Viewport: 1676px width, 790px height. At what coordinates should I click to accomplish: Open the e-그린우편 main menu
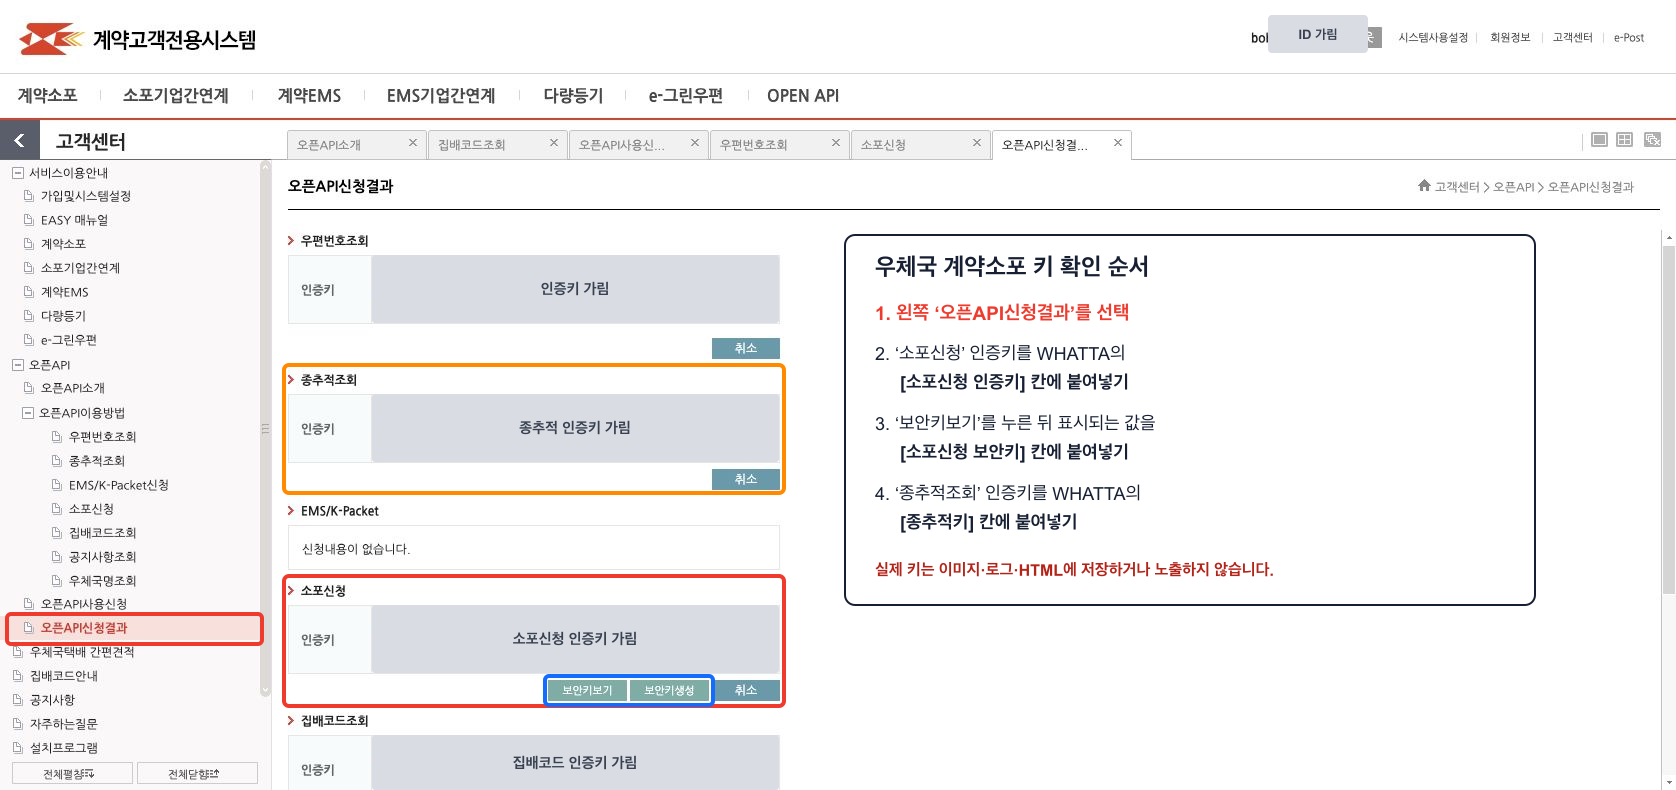coord(686,96)
